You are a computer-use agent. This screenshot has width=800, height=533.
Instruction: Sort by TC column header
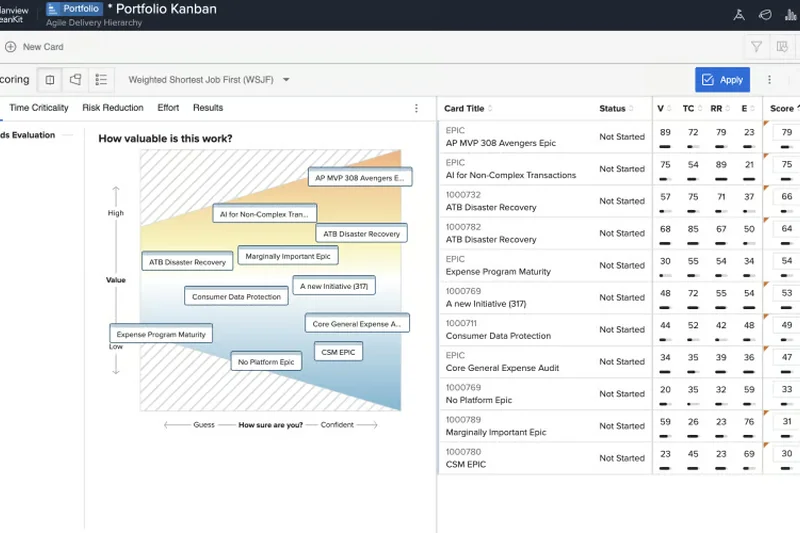tap(692, 108)
